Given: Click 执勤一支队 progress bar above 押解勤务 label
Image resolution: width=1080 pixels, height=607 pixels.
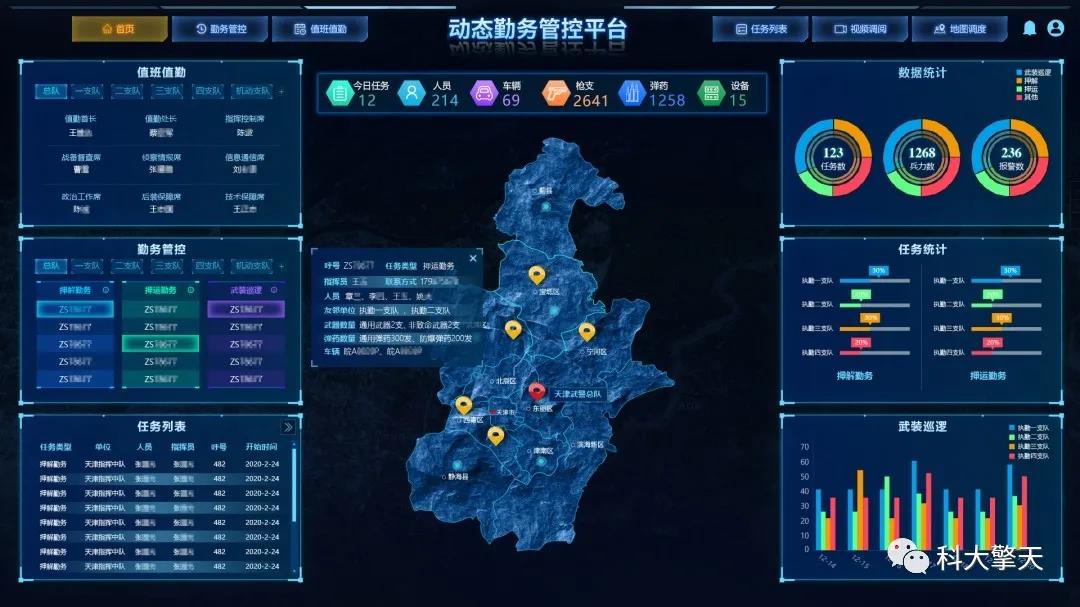Looking at the screenshot, I should pos(875,281).
